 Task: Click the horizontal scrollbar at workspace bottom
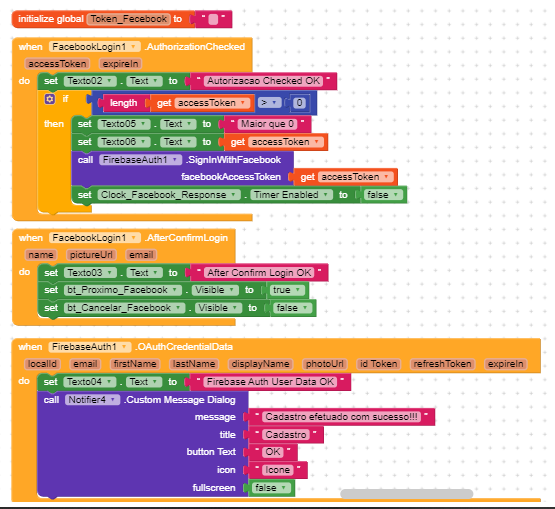click(407, 494)
